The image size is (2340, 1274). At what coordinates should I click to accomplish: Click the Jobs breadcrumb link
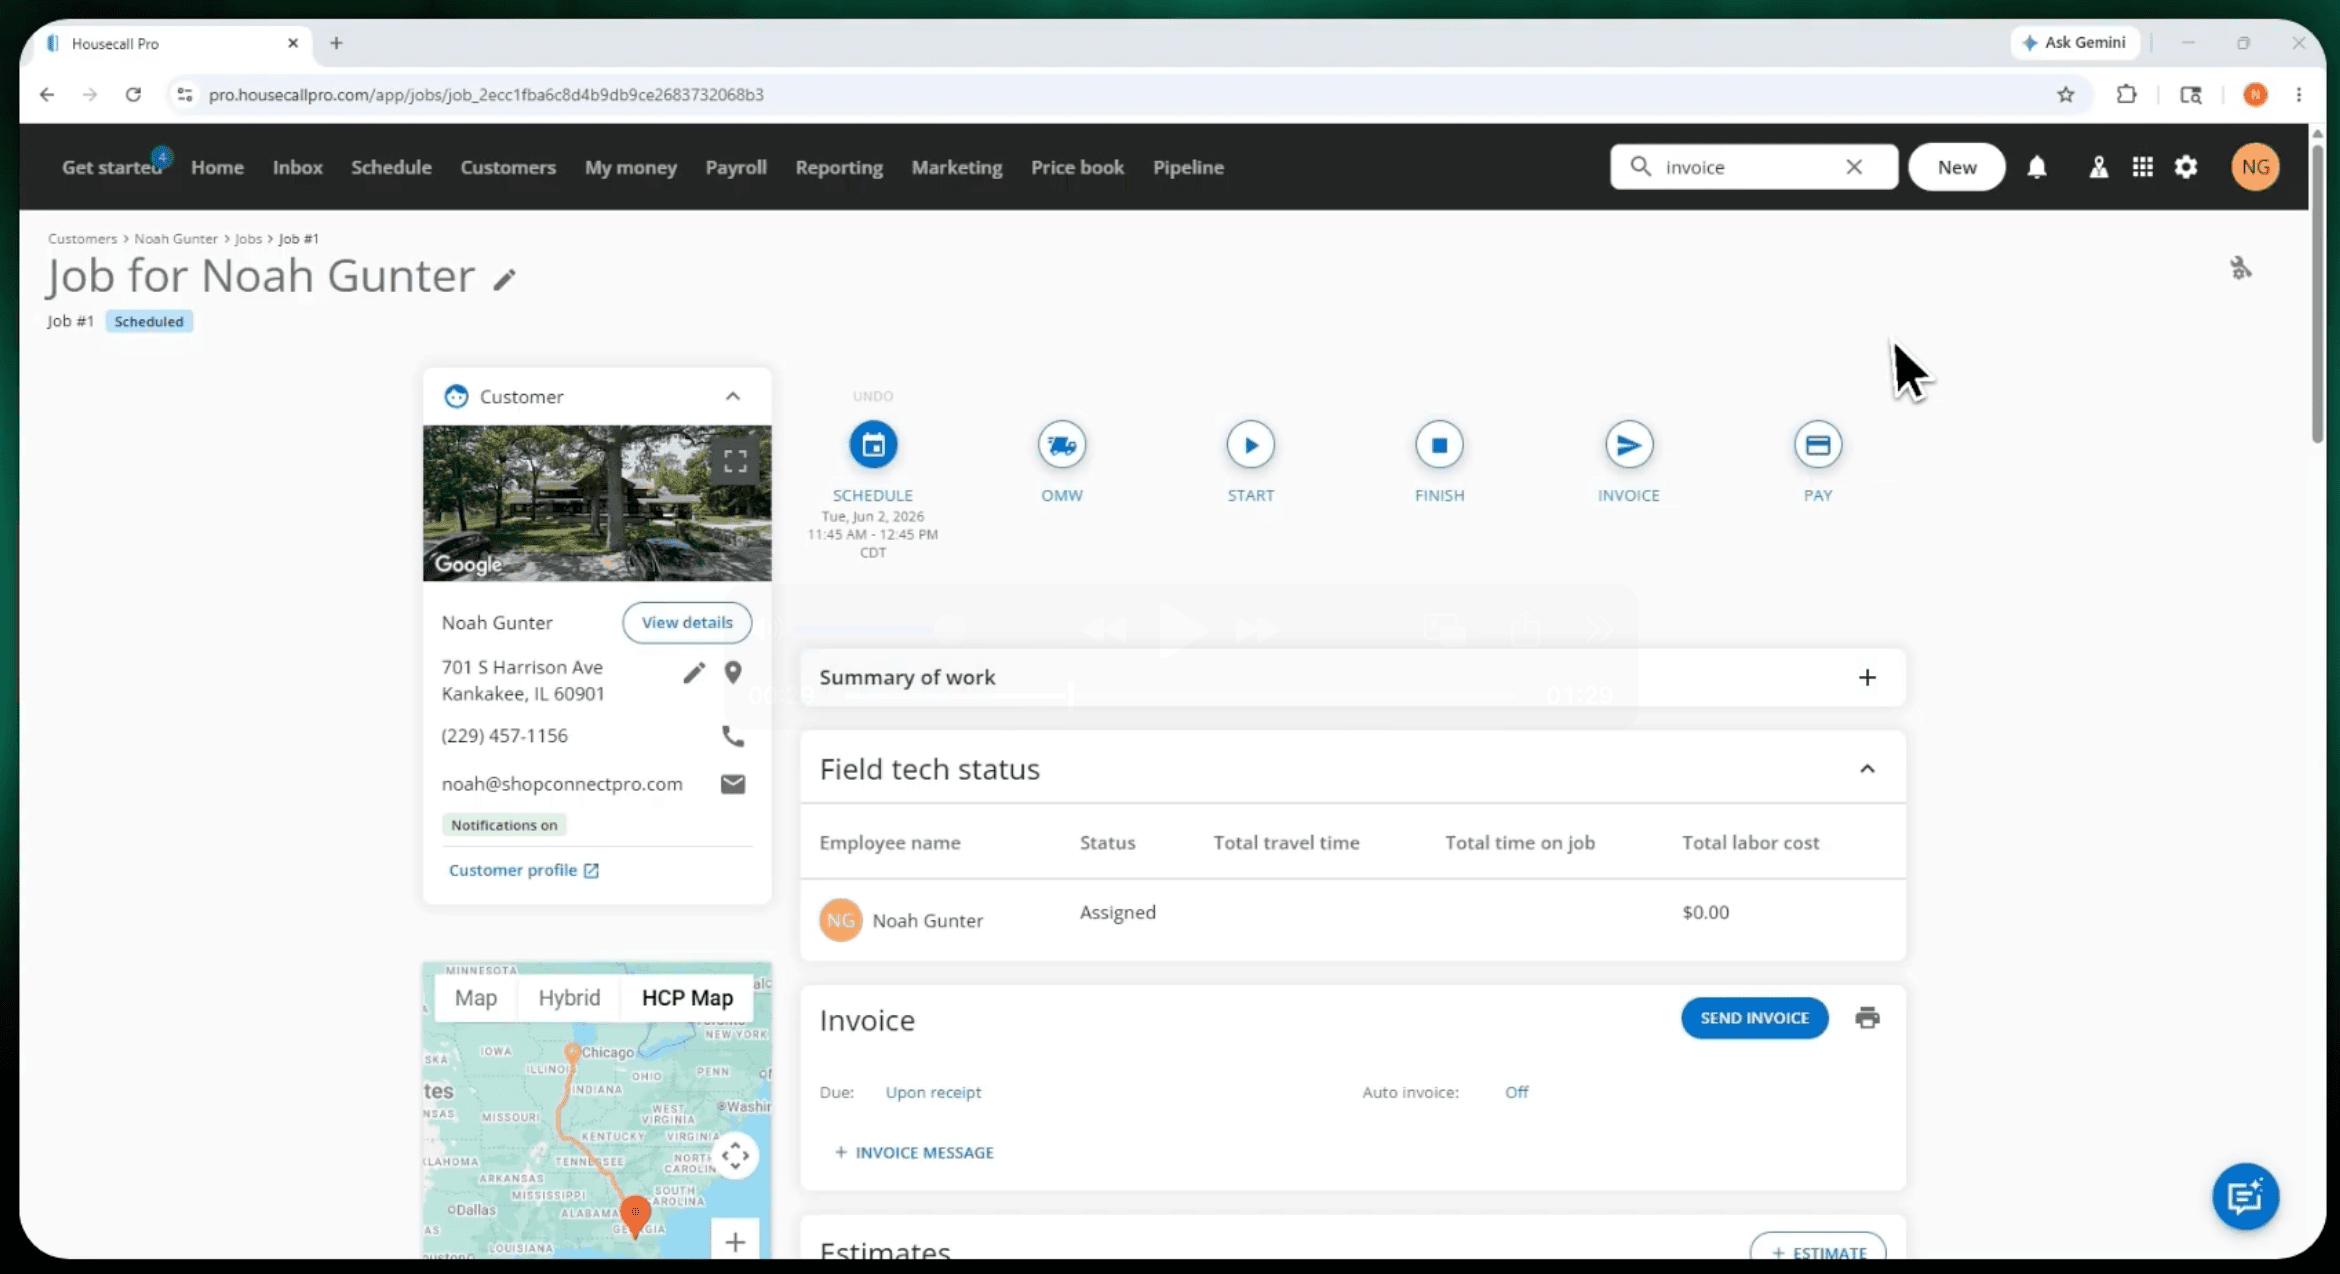tap(248, 238)
